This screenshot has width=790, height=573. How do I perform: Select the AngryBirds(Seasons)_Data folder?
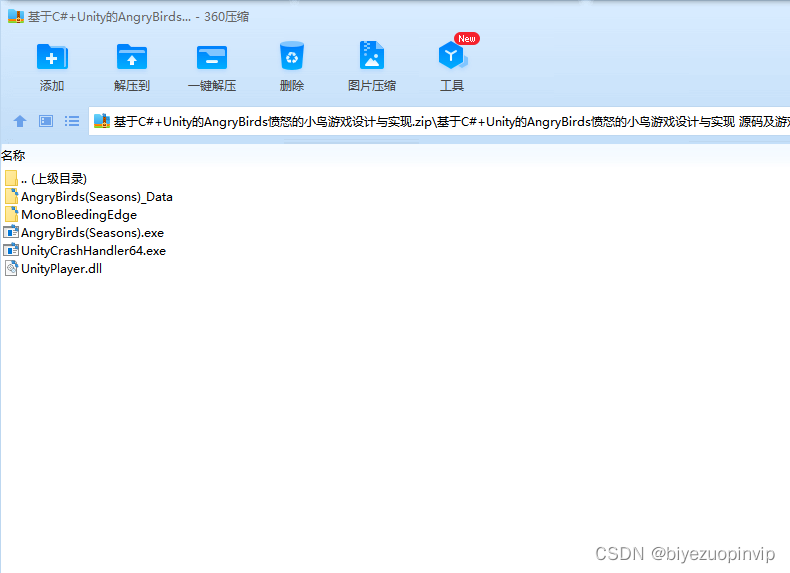(89, 197)
